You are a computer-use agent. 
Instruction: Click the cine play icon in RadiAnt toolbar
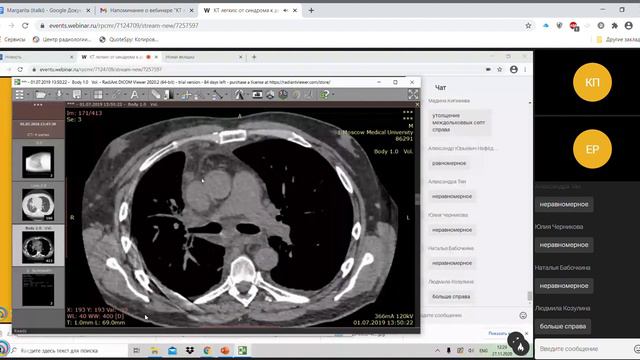tap(257, 95)
